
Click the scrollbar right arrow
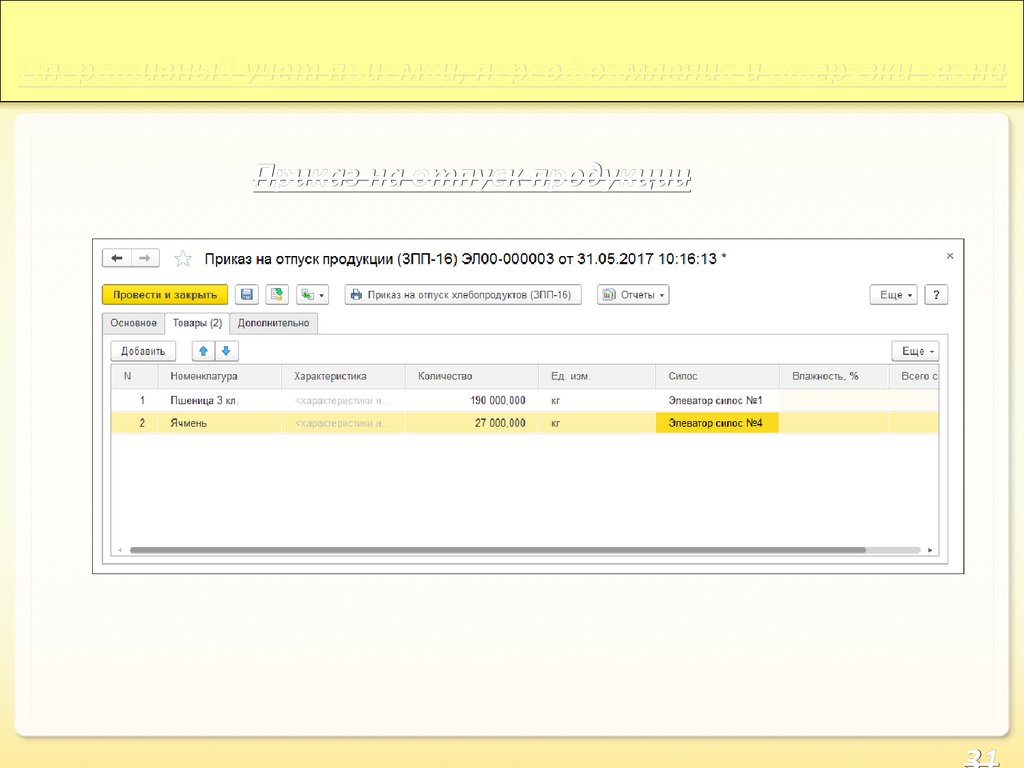[930, 550]
